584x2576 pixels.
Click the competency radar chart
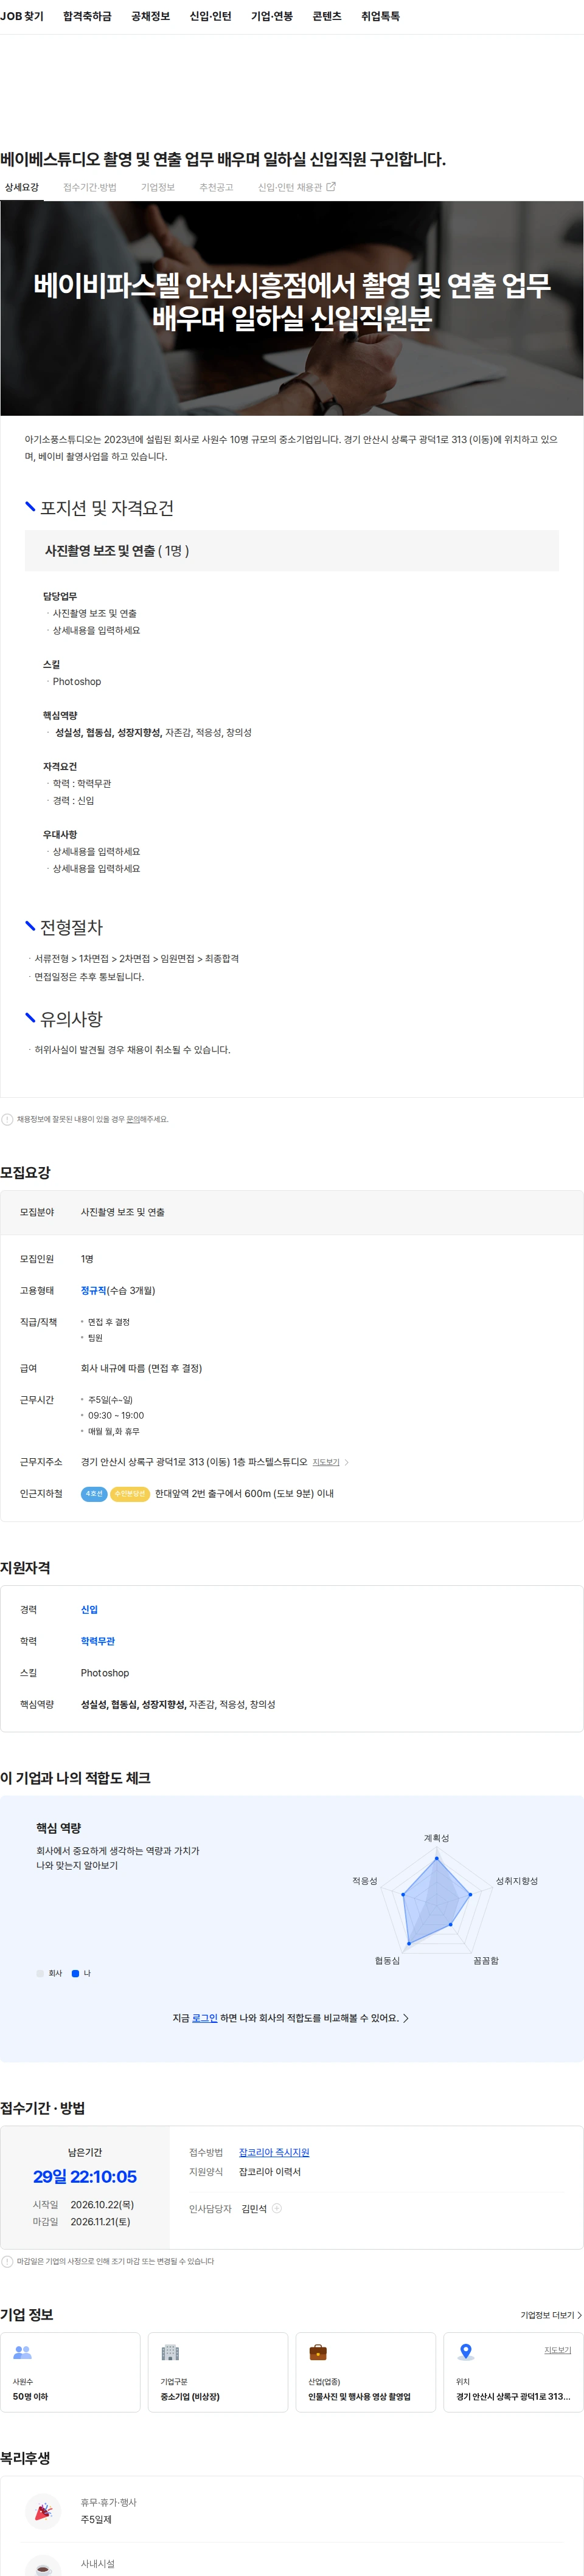436,1901
